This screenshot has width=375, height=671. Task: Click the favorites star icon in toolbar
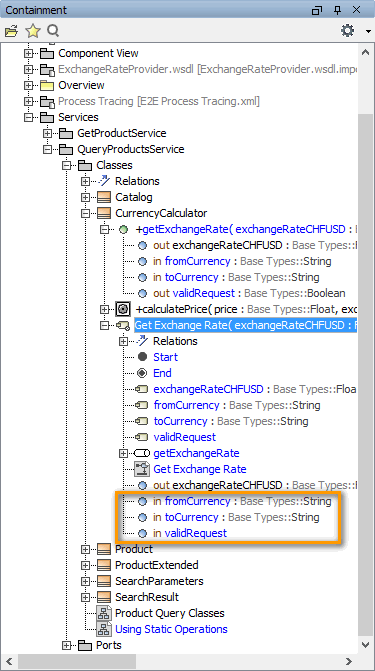33,31
